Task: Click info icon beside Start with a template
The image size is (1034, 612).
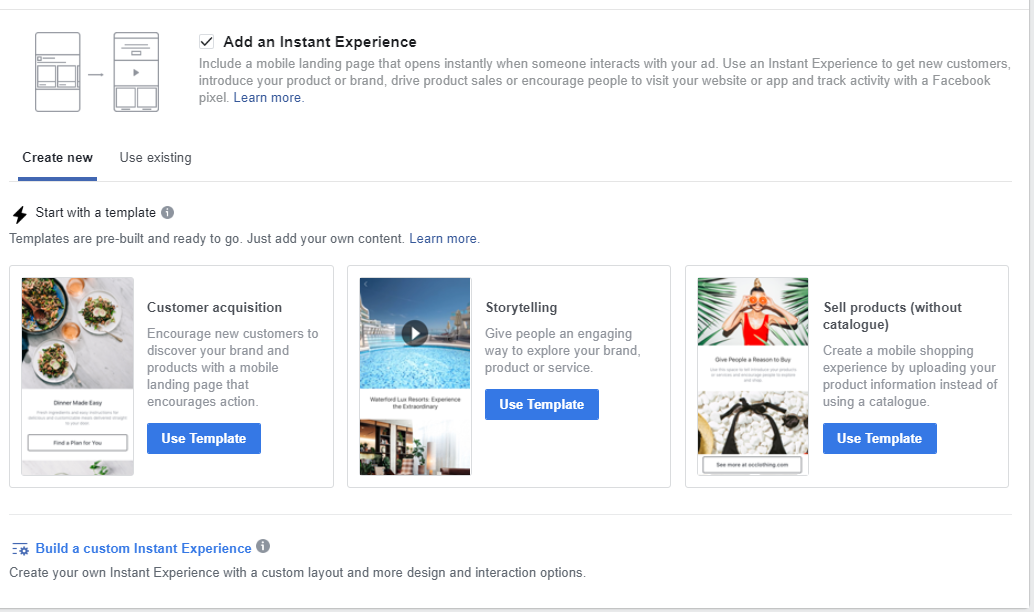Action: point(168,212)
